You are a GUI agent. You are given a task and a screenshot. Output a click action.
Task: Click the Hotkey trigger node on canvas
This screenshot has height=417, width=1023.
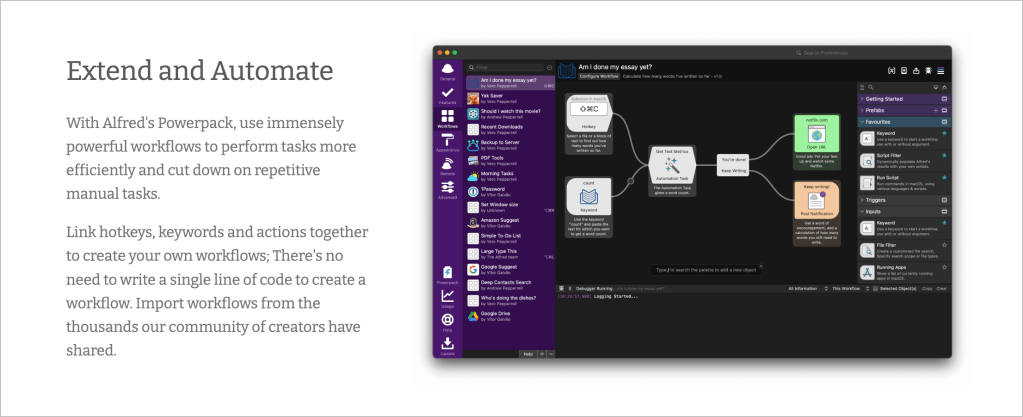pos(587,121)
